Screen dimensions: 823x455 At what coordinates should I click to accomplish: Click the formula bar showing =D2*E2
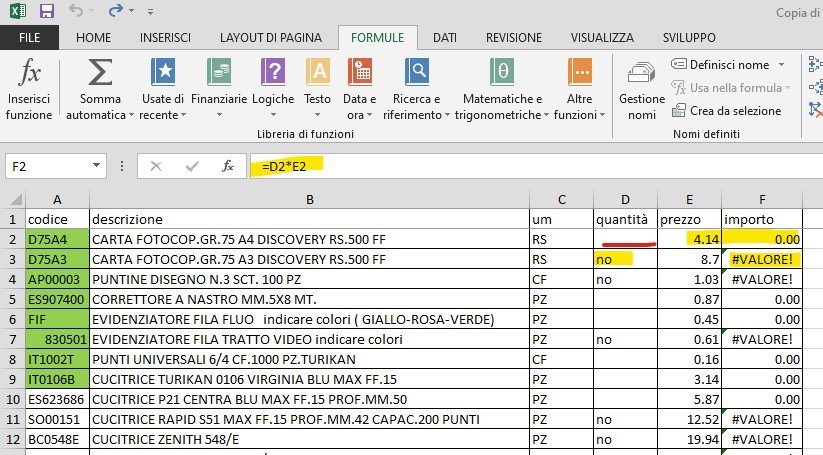(x=535, y=166)
